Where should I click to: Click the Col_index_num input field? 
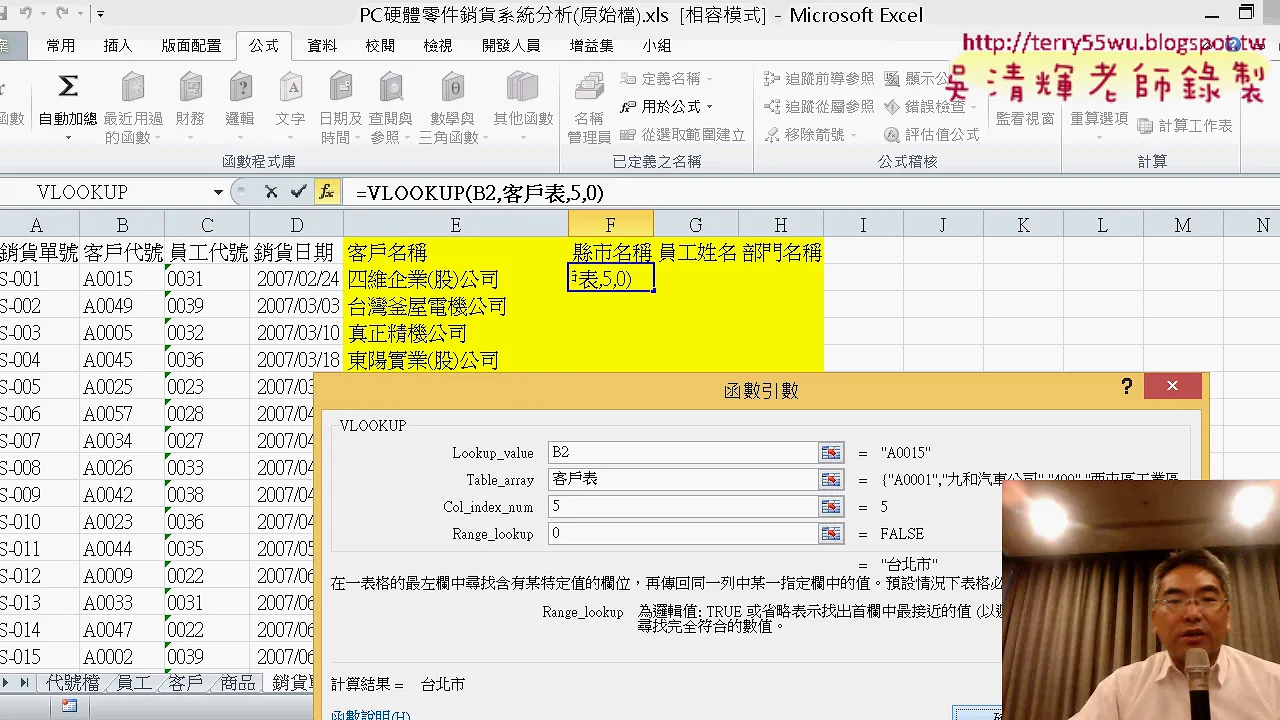[683, 507]
